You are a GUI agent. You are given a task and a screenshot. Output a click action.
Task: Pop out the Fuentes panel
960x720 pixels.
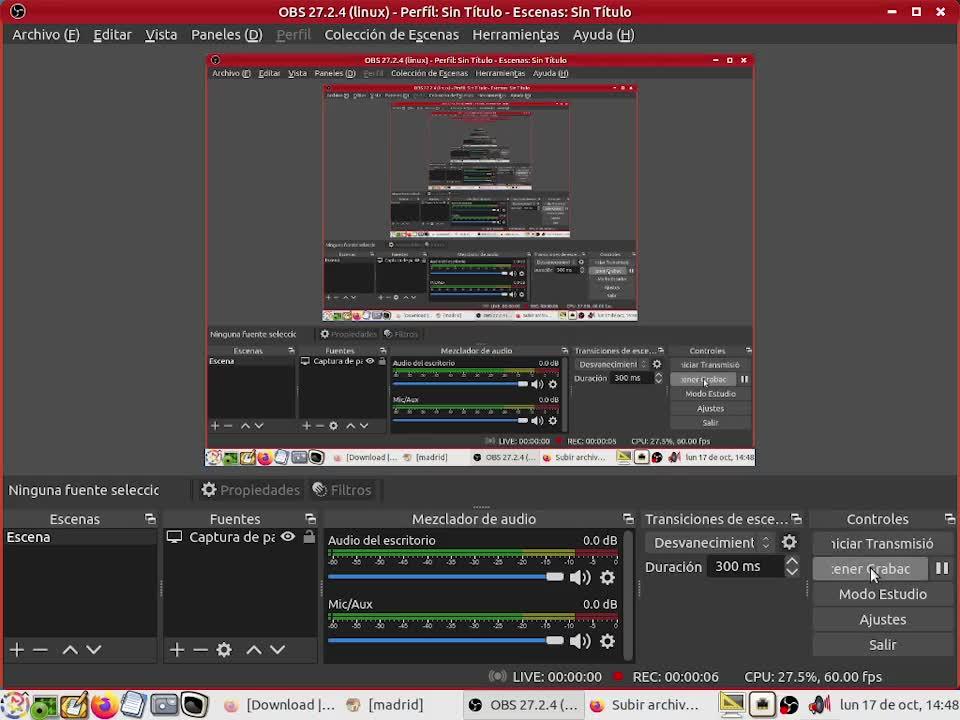310,519
